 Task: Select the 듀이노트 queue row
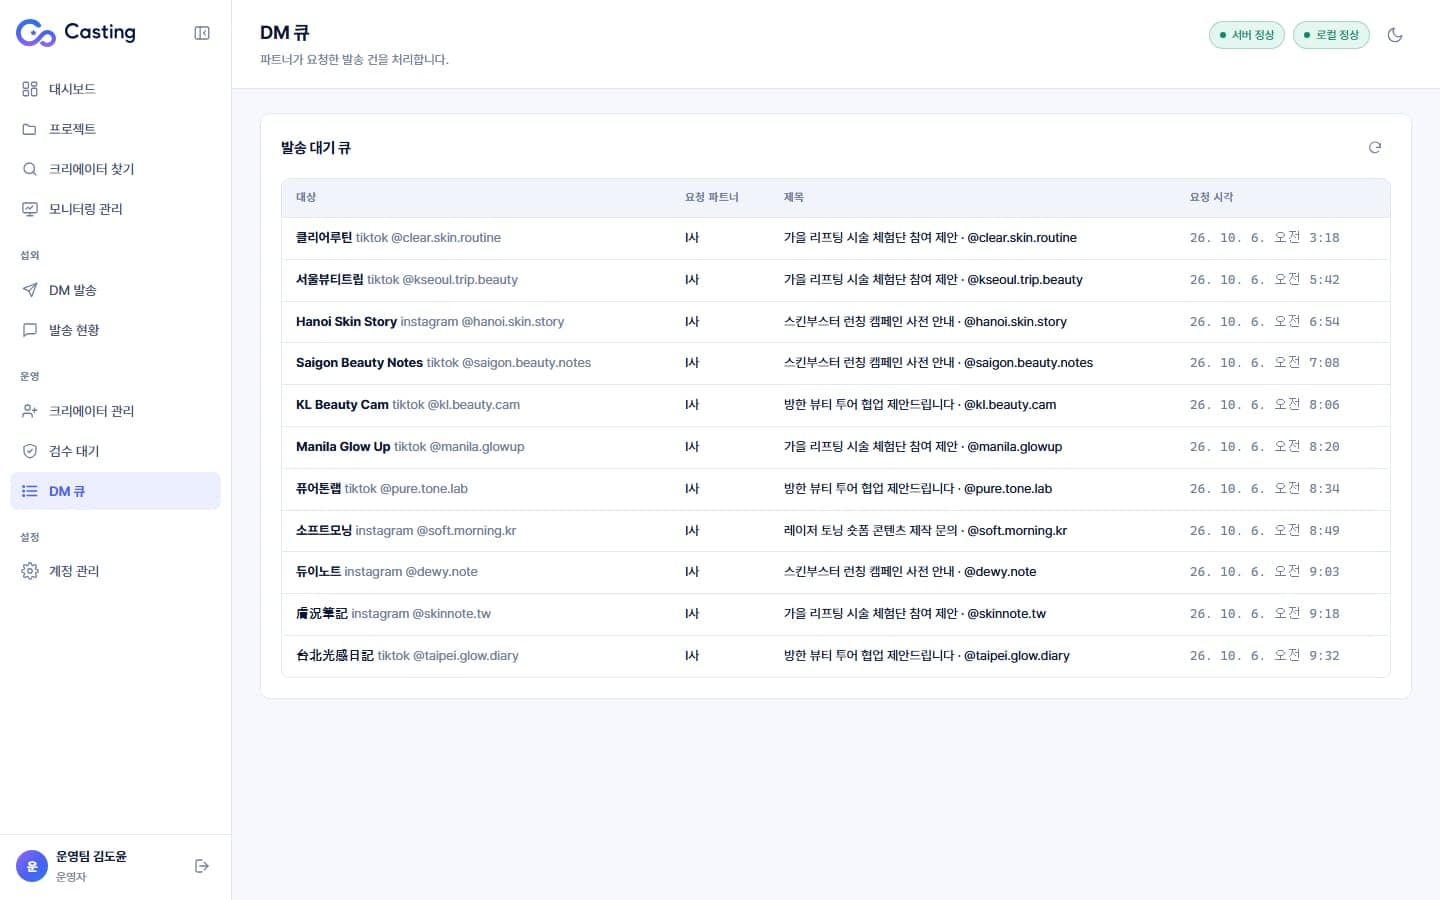coord(836,572)
